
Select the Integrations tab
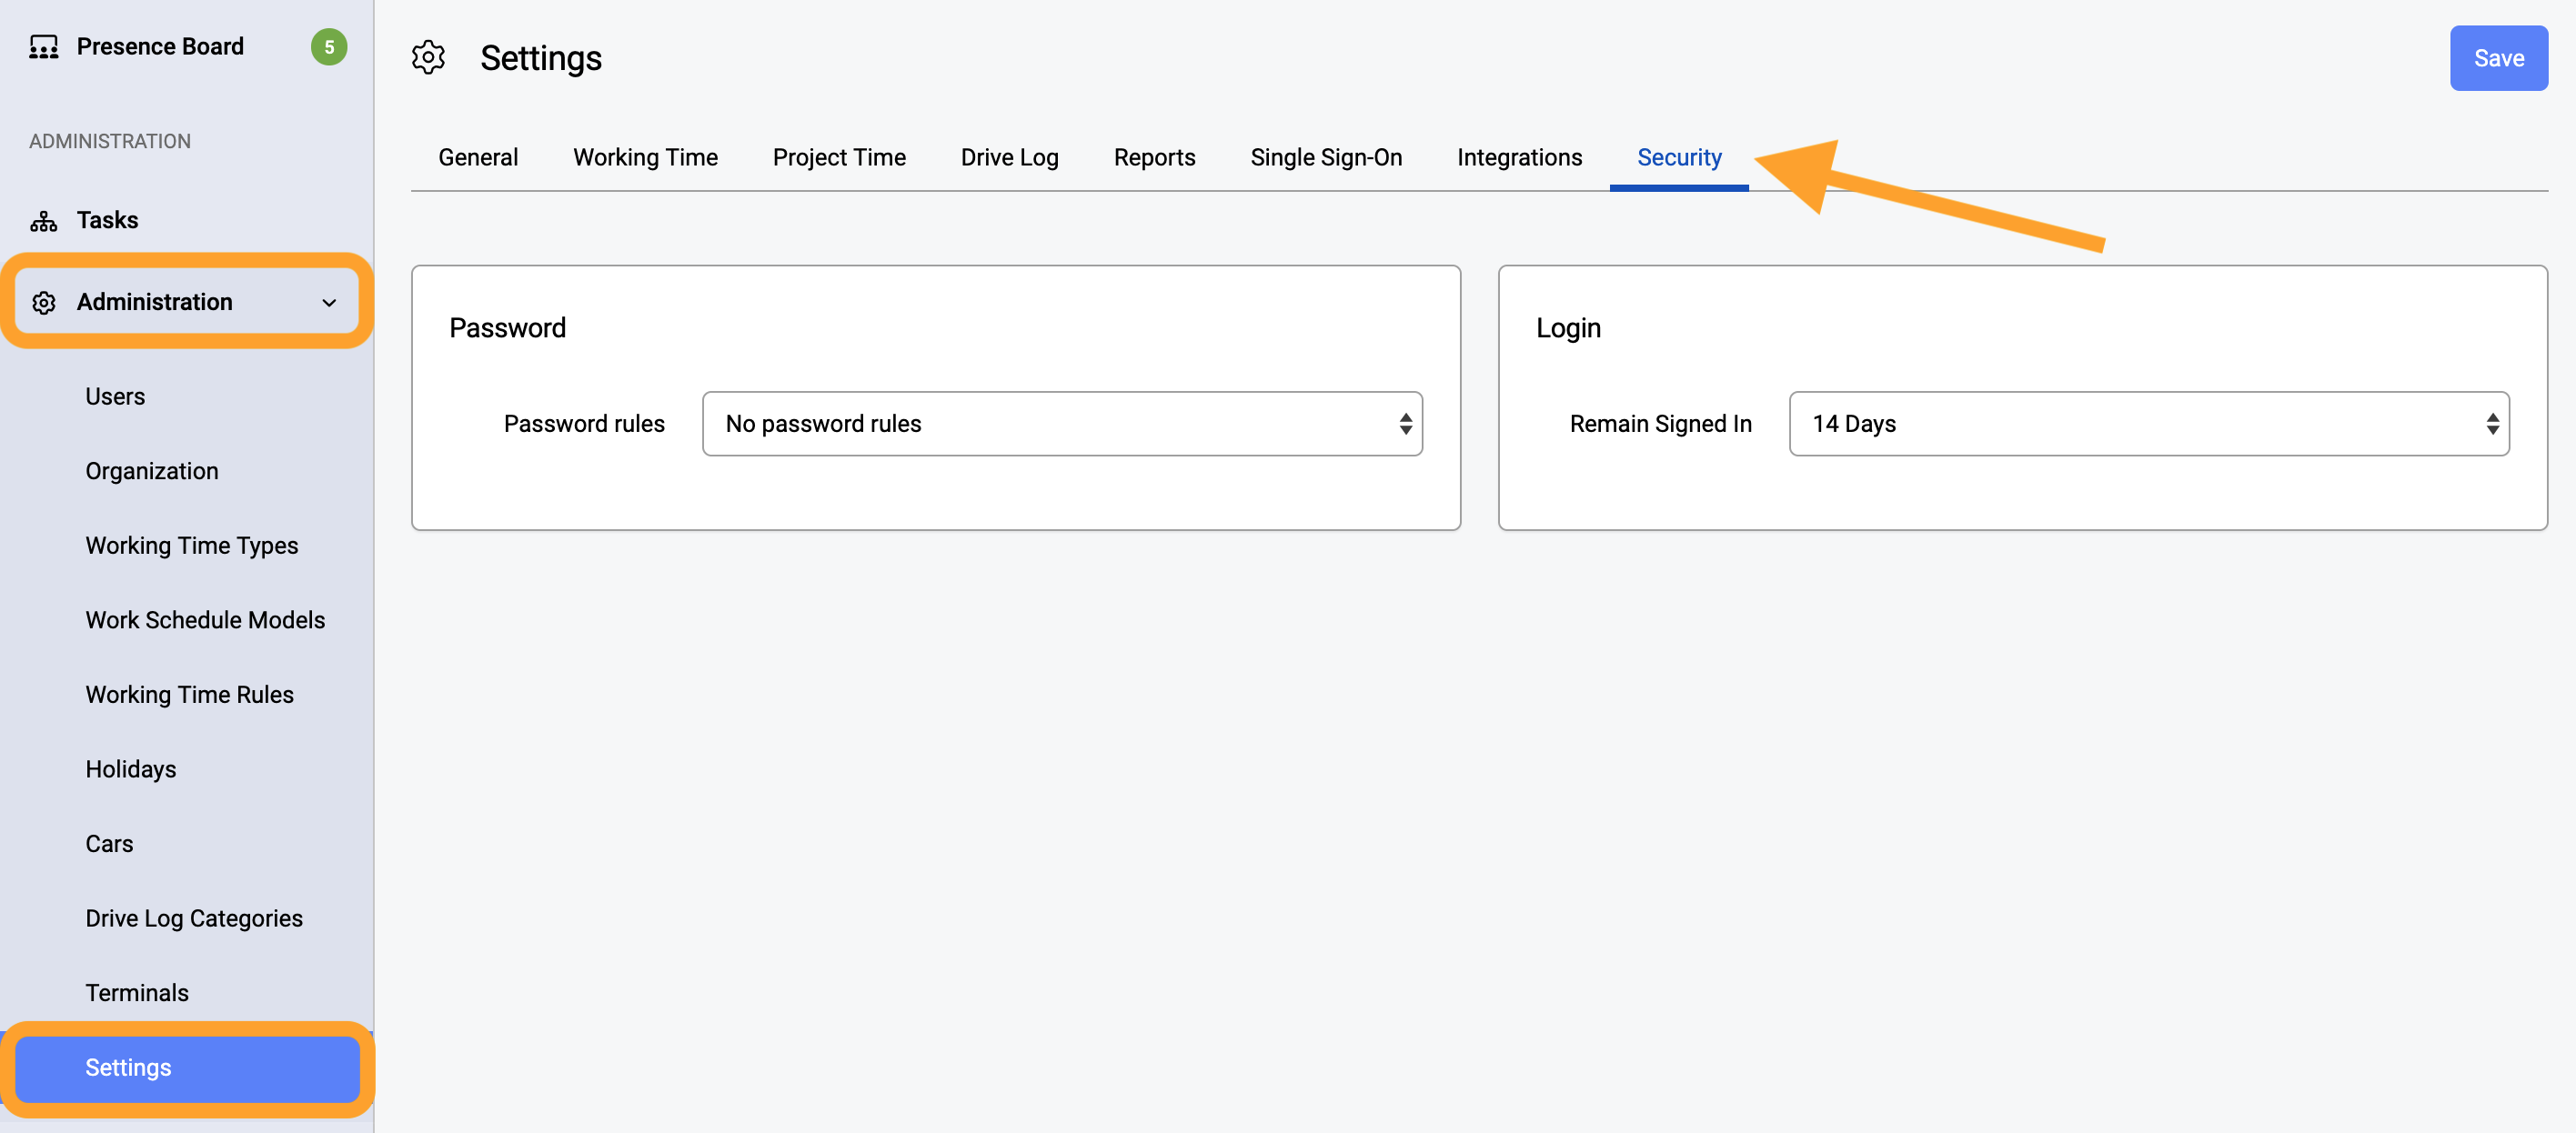pyautogui.click(x=1519, y=158)
